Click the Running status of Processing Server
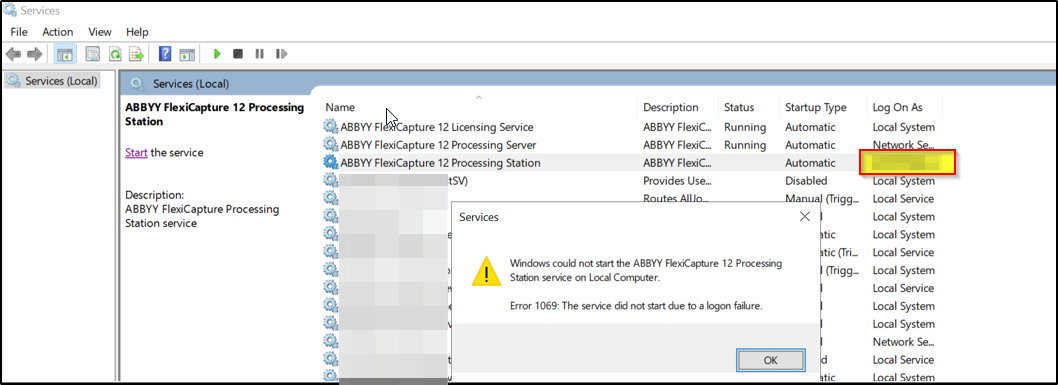 744,144
